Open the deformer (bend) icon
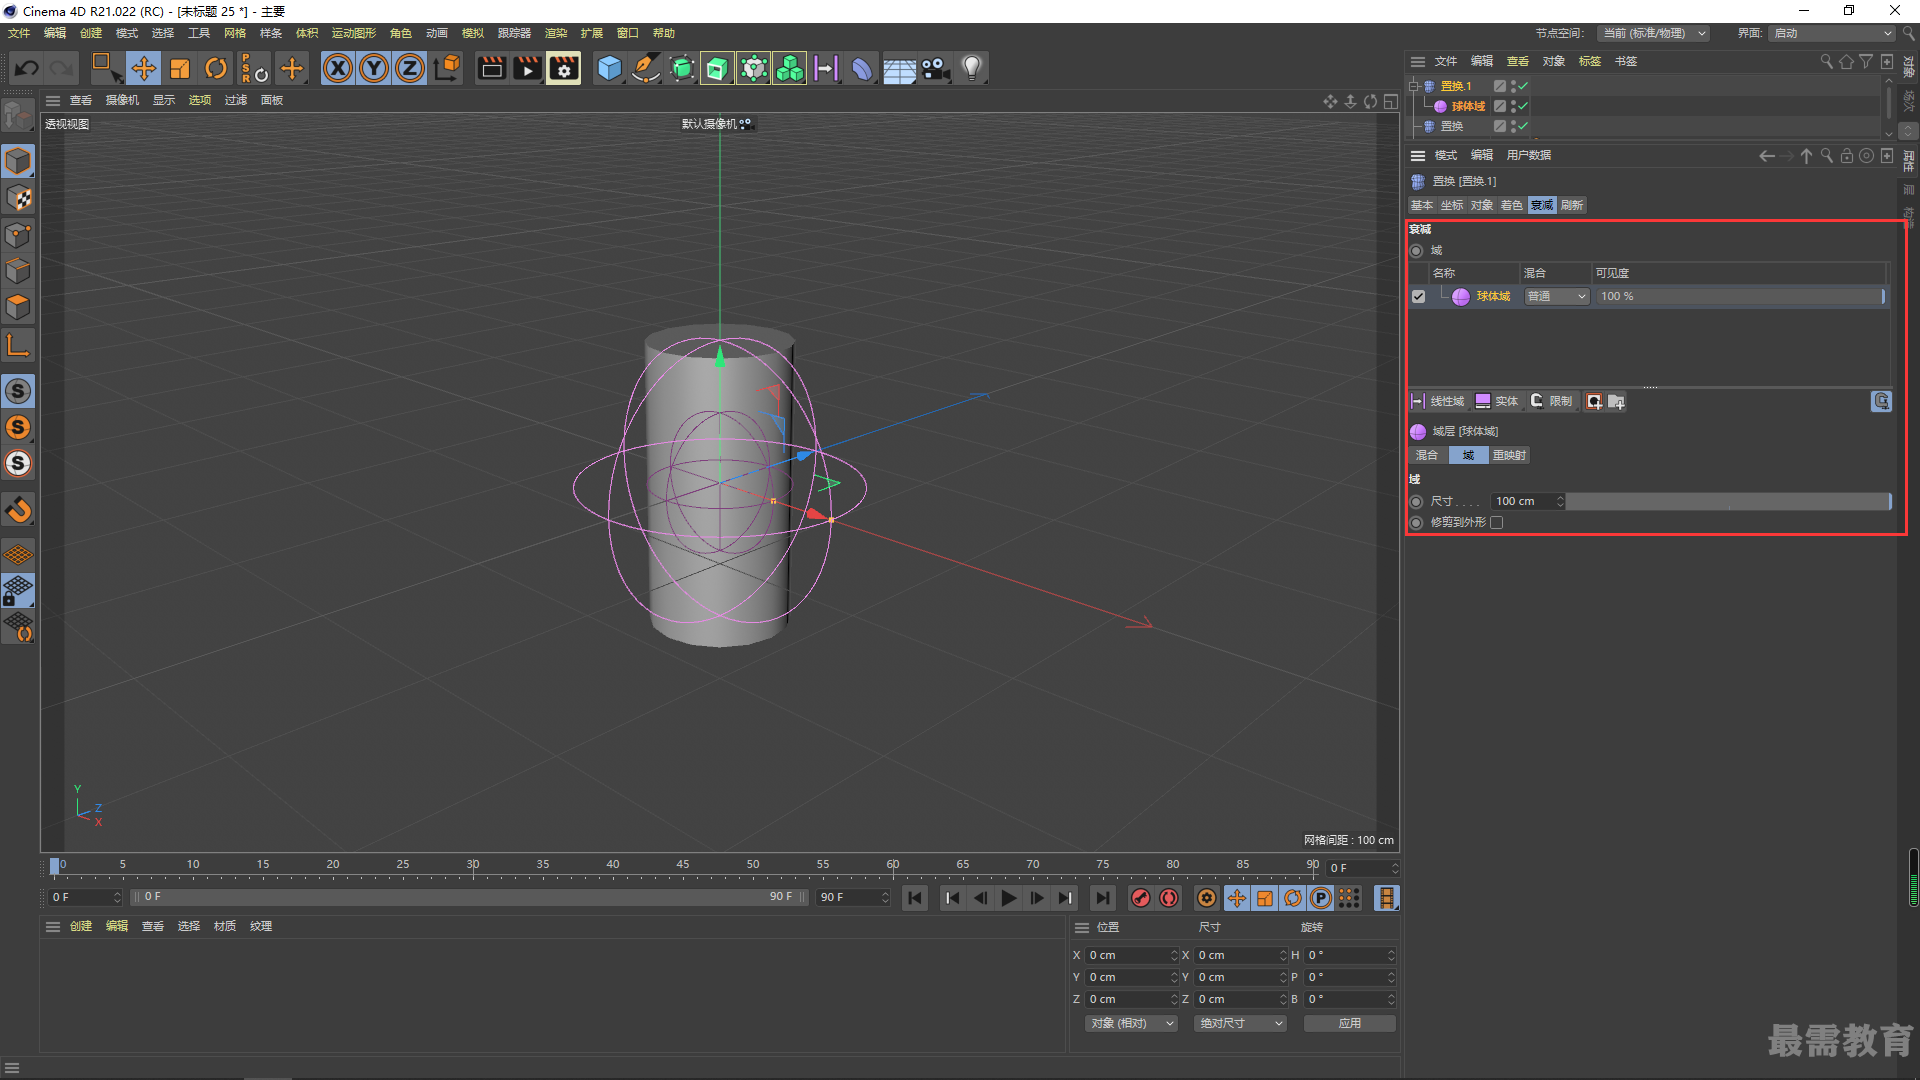This screenshot has height=1080, width=1920. coord(862,68)
